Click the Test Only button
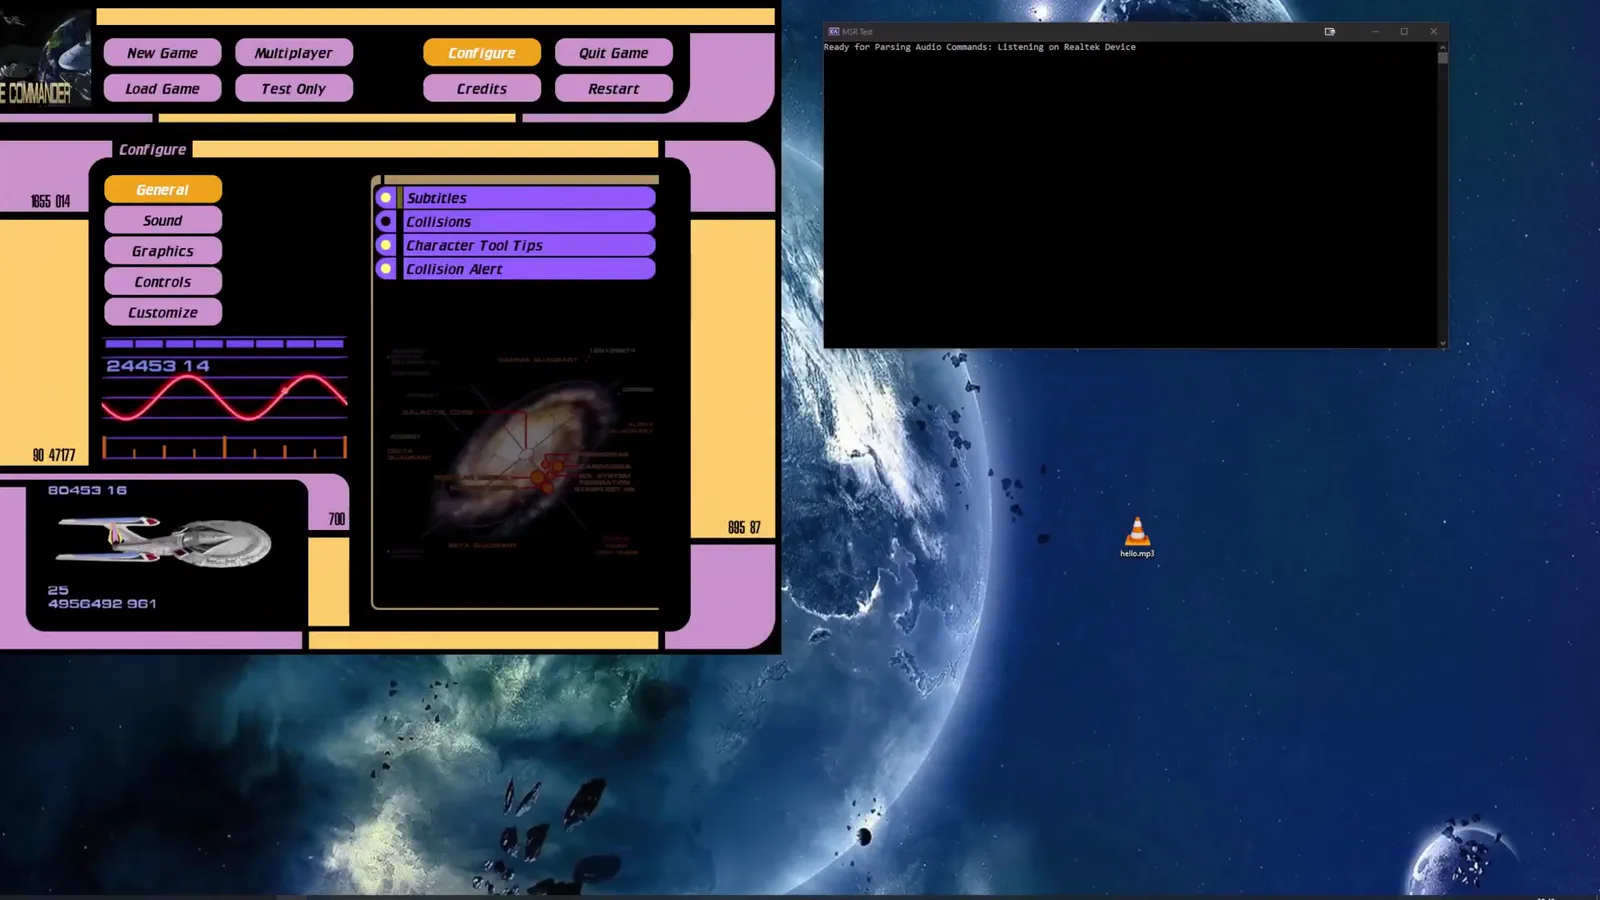The width and height of the screenshot is (1600, 900). coord(294,88)
